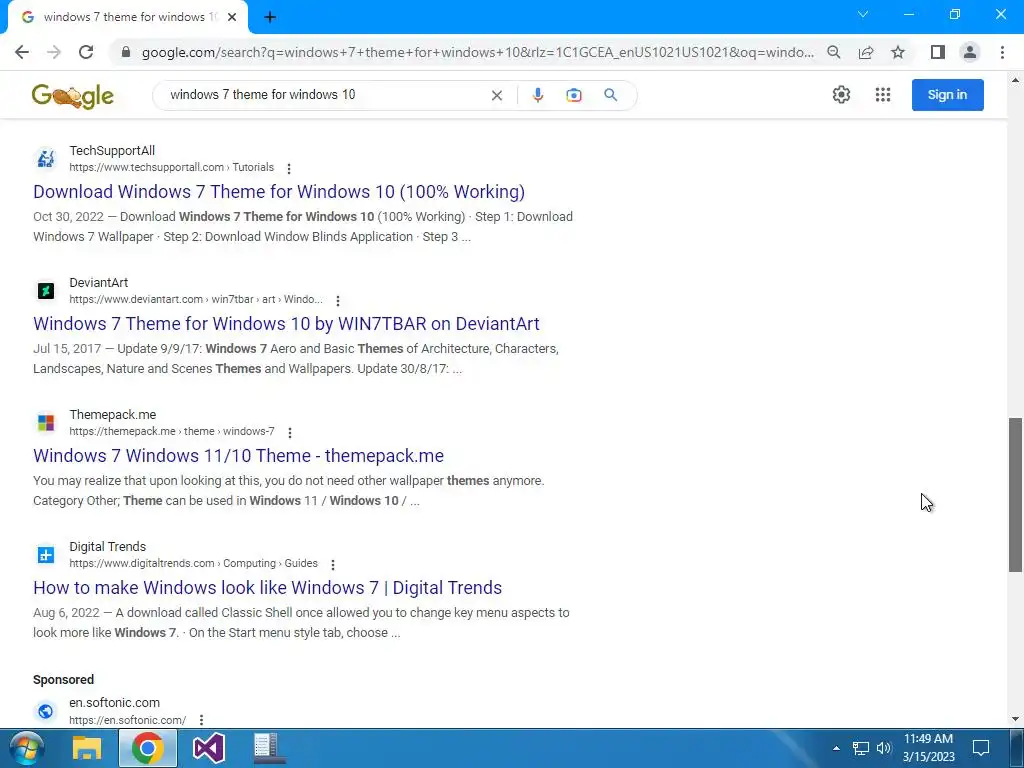1024x768 pixels.
Task: Open taskbar clock showing 11:49 AM
Action: 928,748
